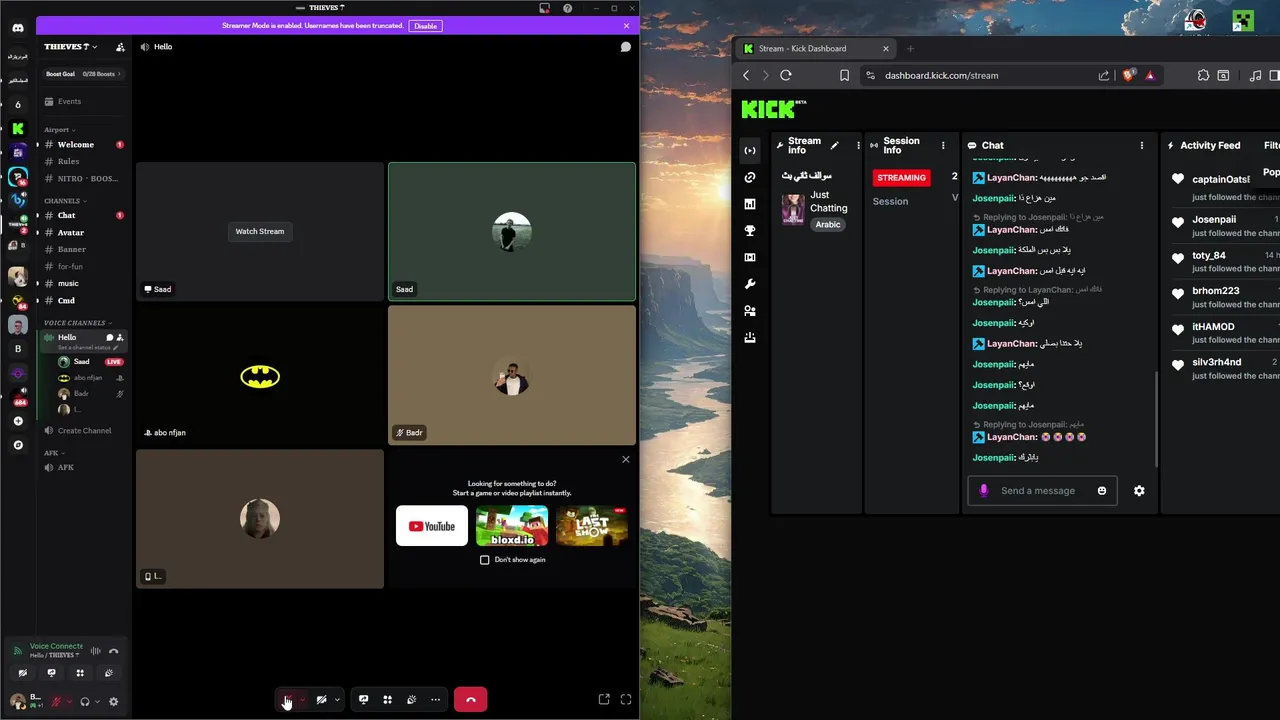Viewport: 1280px width, 720px height.
Task: Toggle deafen headphones in user panel
Action: click(85, 702)
